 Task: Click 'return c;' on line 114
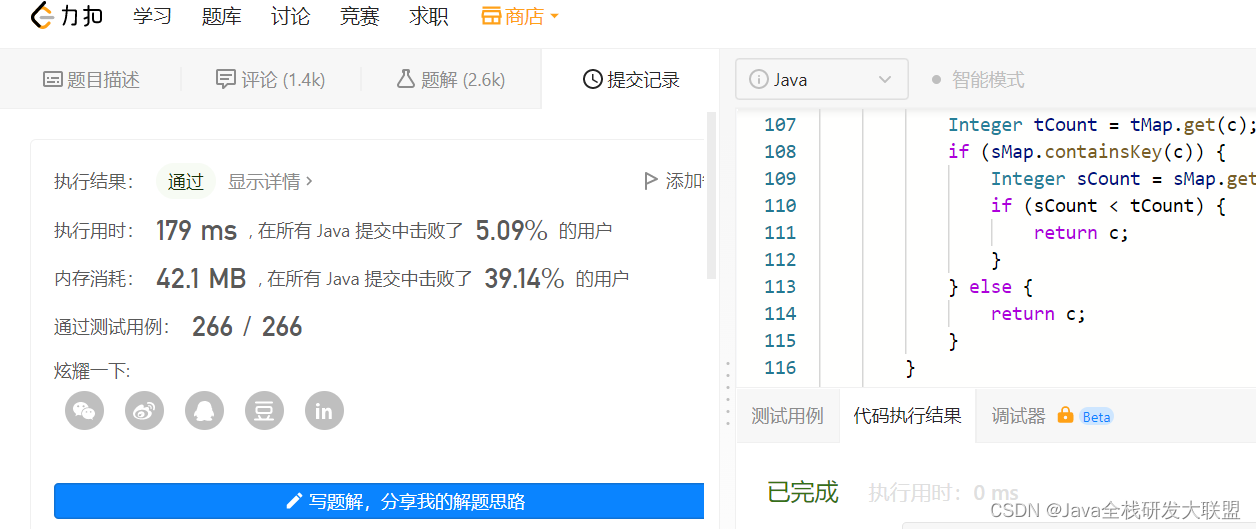1038,314
